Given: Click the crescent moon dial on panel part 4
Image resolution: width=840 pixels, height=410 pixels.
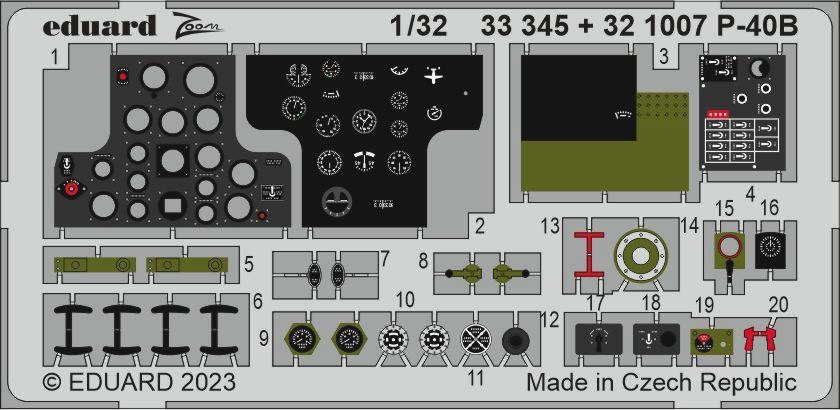Looking at the screenshot, I should click(760, 68).
